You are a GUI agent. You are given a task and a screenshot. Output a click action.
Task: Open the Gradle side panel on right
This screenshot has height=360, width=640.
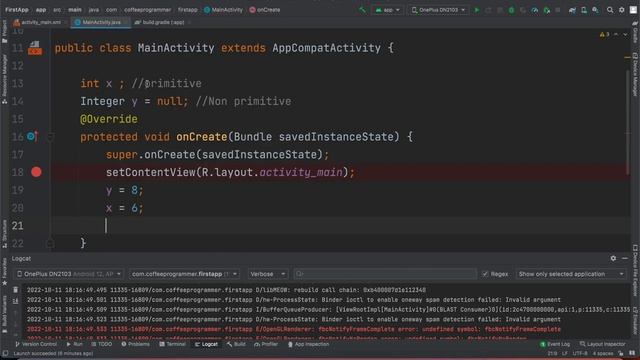pos(635,32)
